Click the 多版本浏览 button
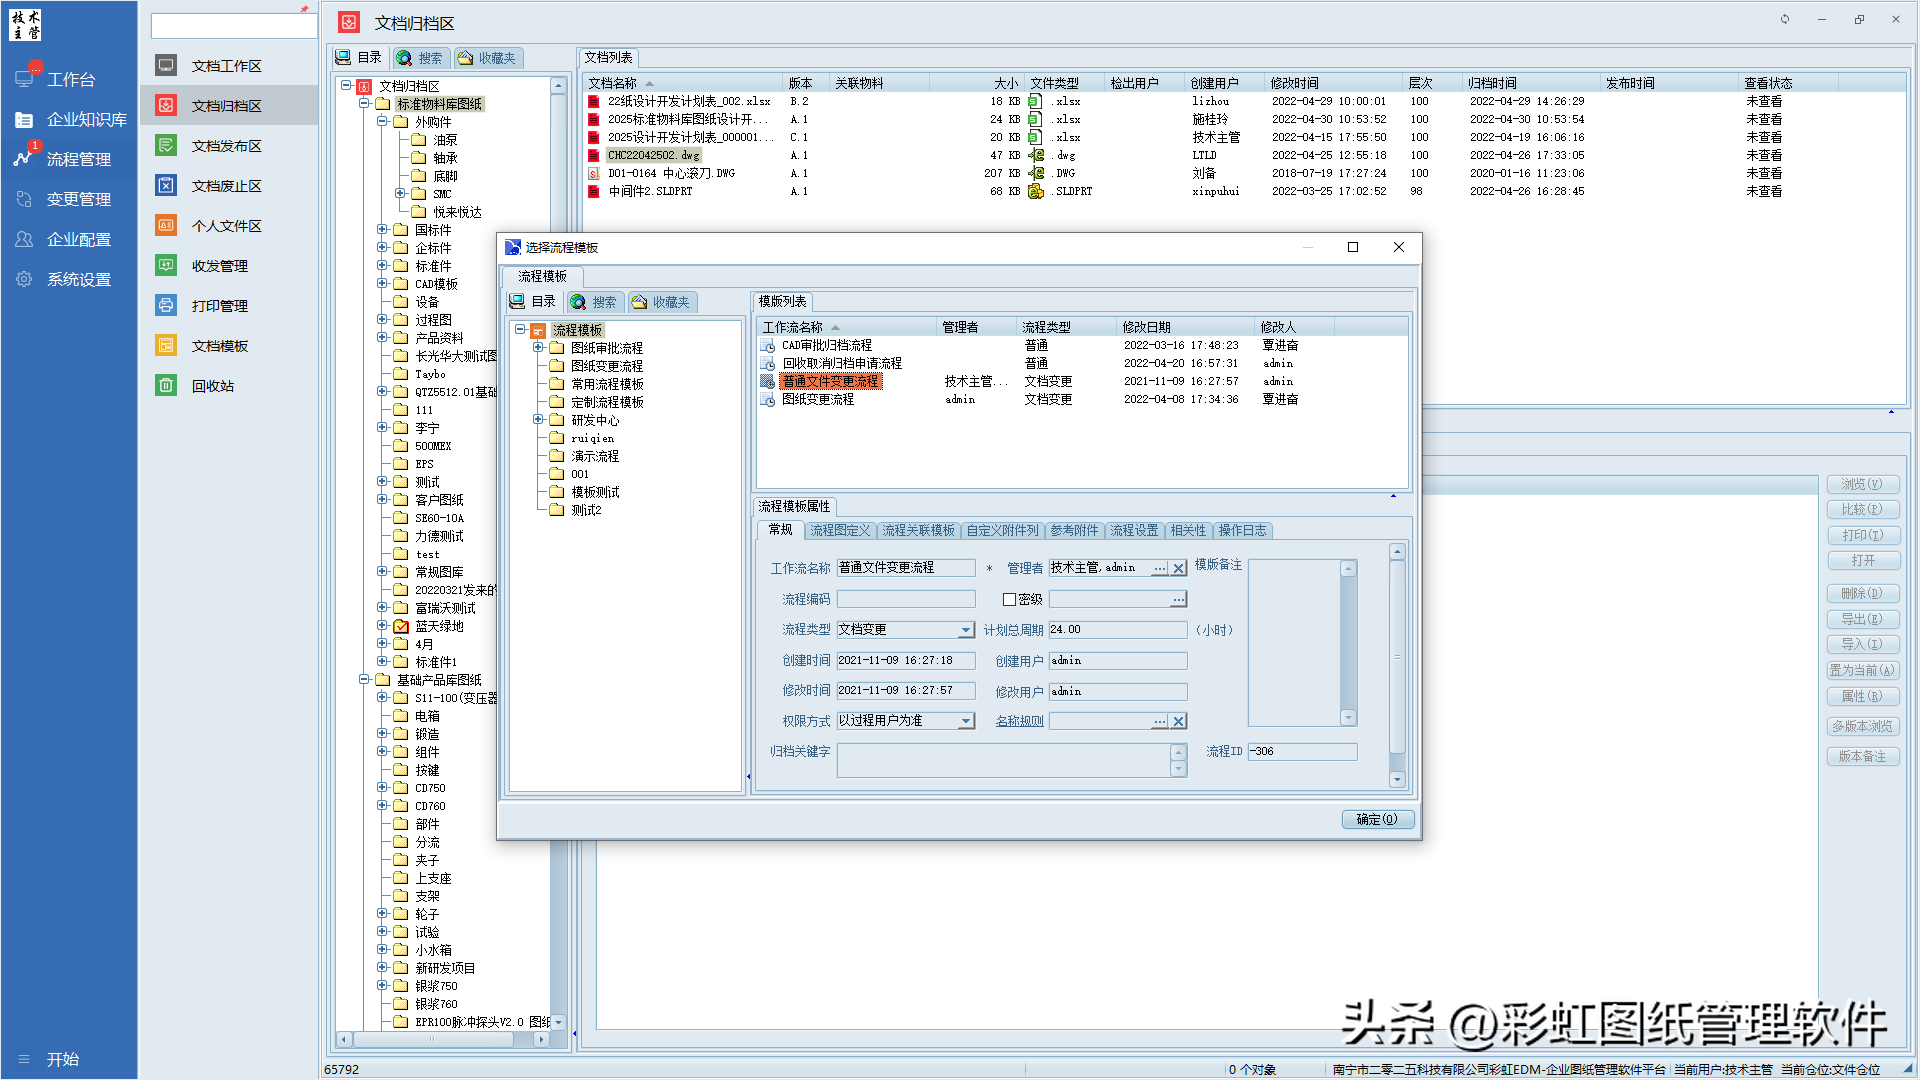 click(1862, 726)
